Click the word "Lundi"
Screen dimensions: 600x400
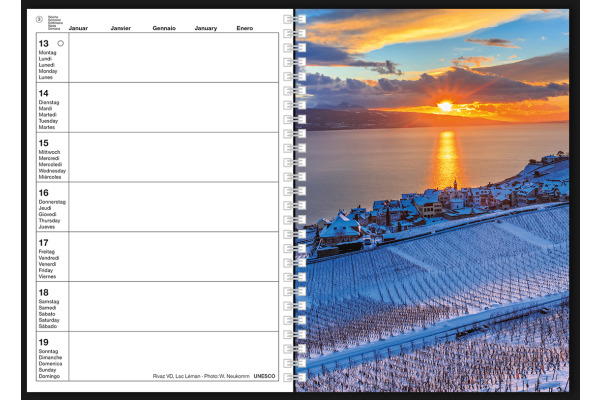pyautogui.click(x=45, y=59)
